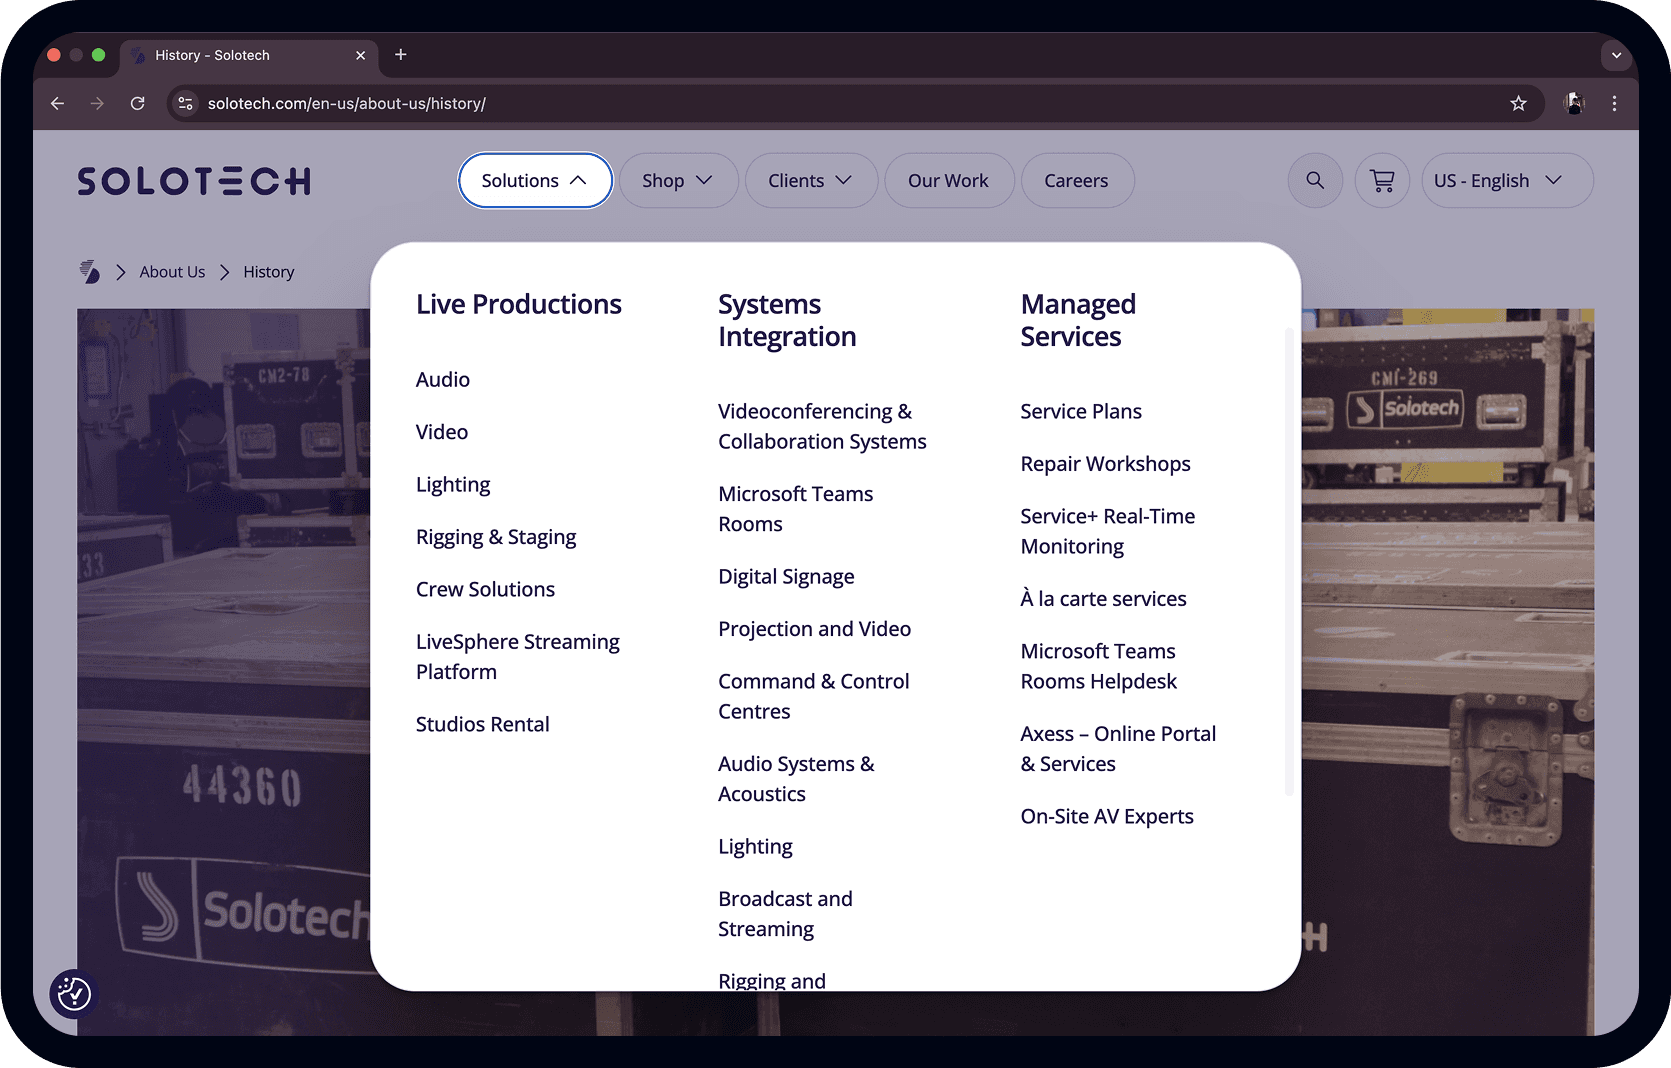Open the Our Work page
The image size is (1671, 1068).
949,180
